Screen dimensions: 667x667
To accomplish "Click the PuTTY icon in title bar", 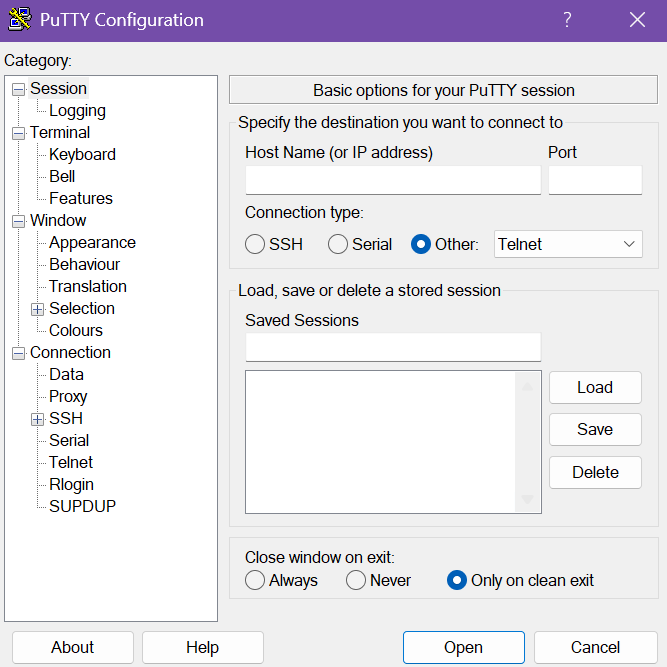I will point(20,20).
